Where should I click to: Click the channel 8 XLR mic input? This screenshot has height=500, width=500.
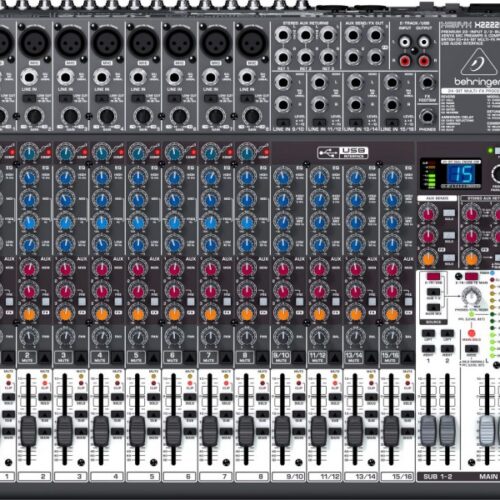pyautogui.click(x=252, y=43)
